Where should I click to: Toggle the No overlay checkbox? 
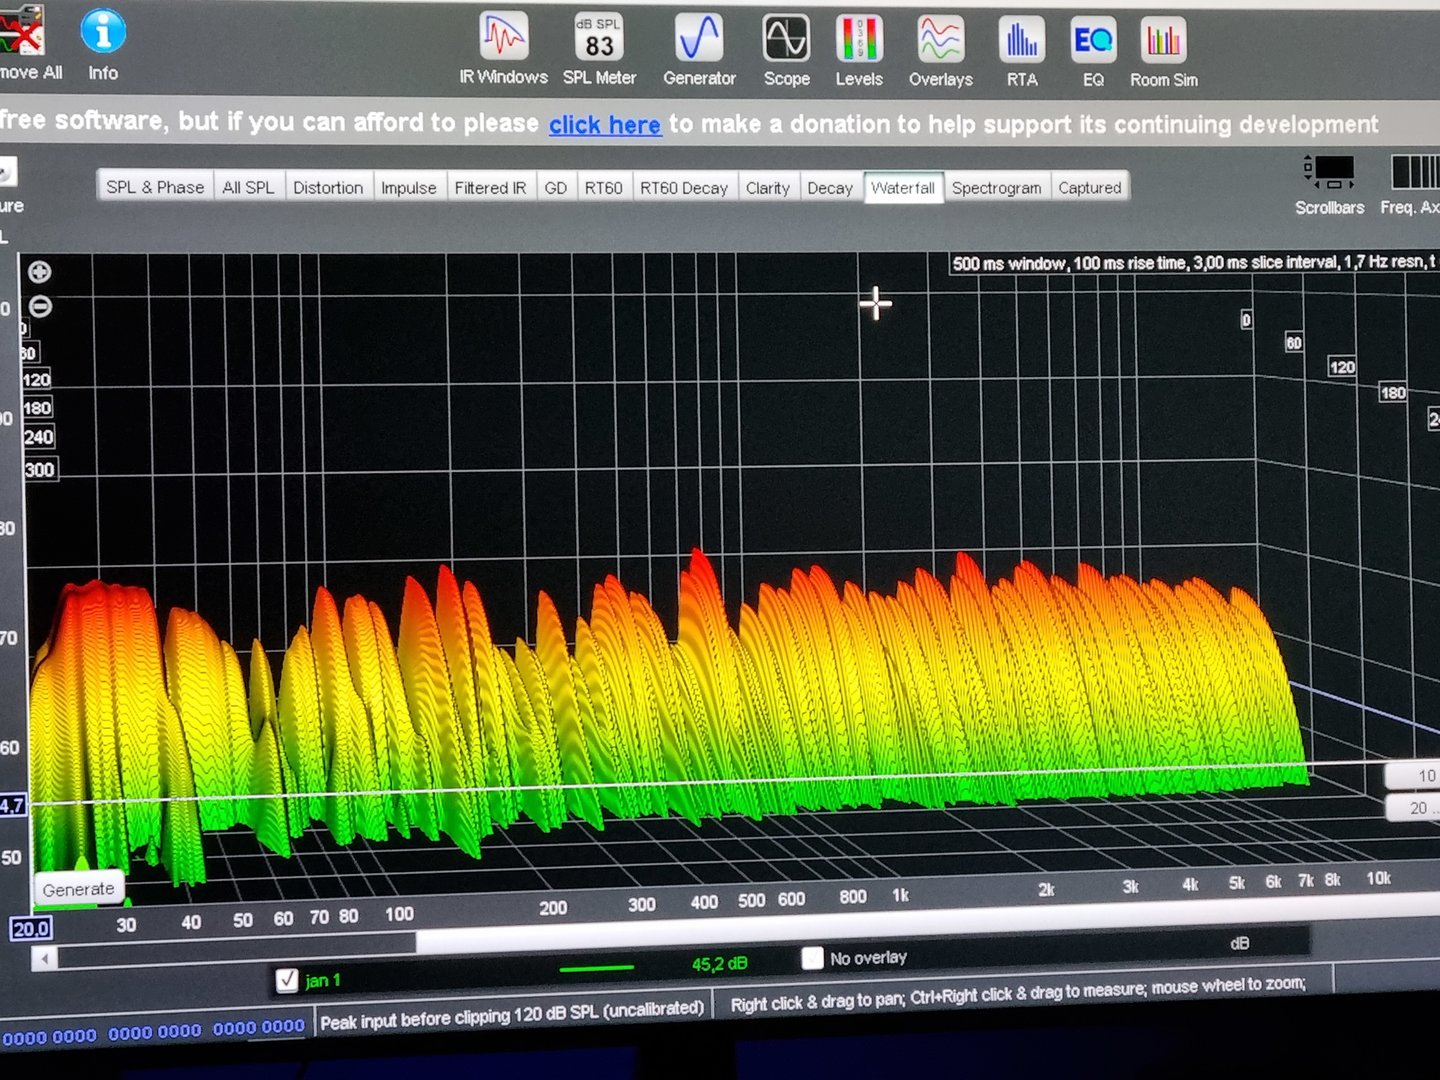point(813,958)
